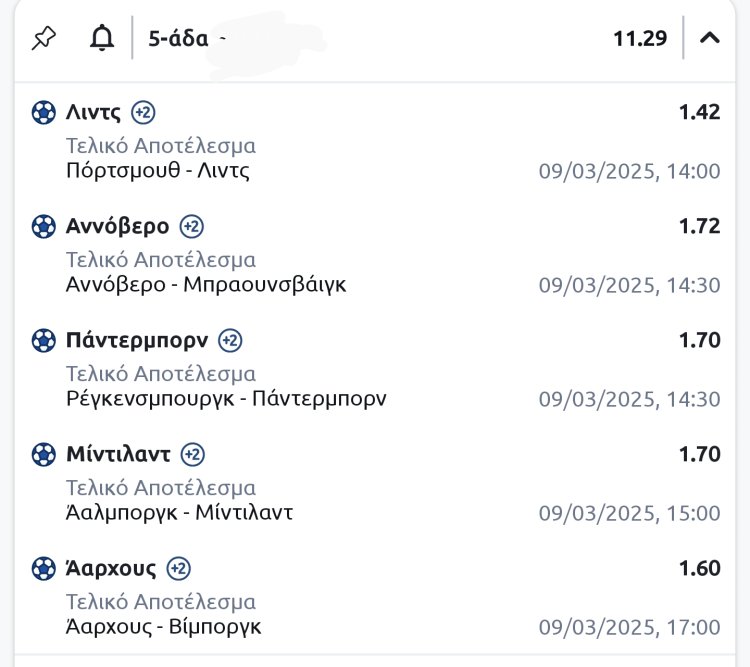Click the football icon beside Άαρχους
The width and height of the screenshot is (750, 667).
(x=44, y=569)
